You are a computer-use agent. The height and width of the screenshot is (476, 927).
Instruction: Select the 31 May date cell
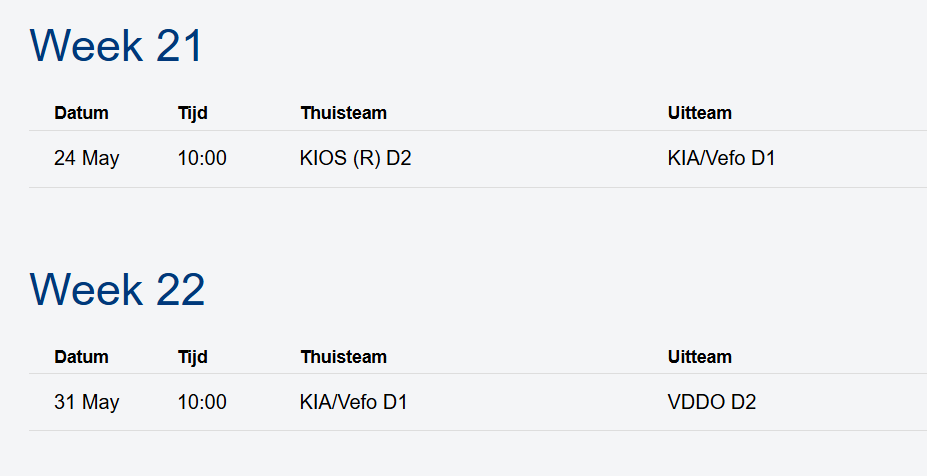point(87,402)
